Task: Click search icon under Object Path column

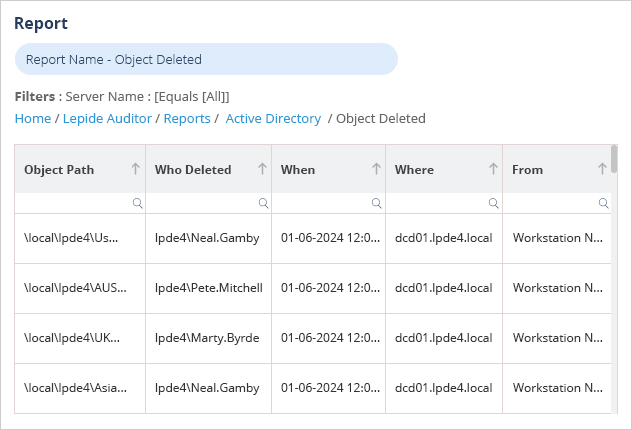Action: (137, 203)
